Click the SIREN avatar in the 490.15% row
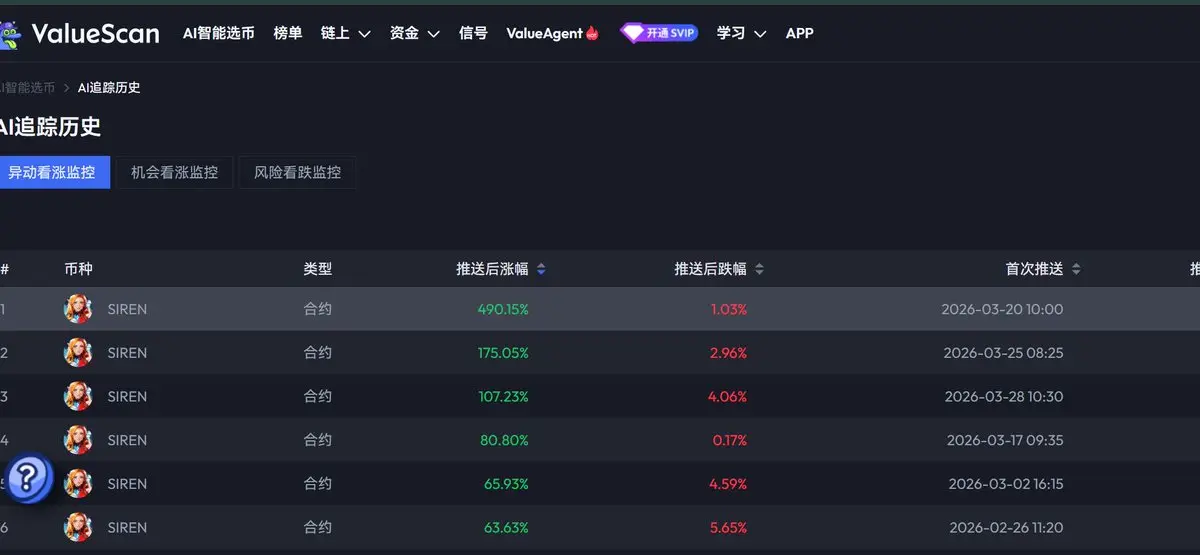1200x555 pixels. (78, 309)
